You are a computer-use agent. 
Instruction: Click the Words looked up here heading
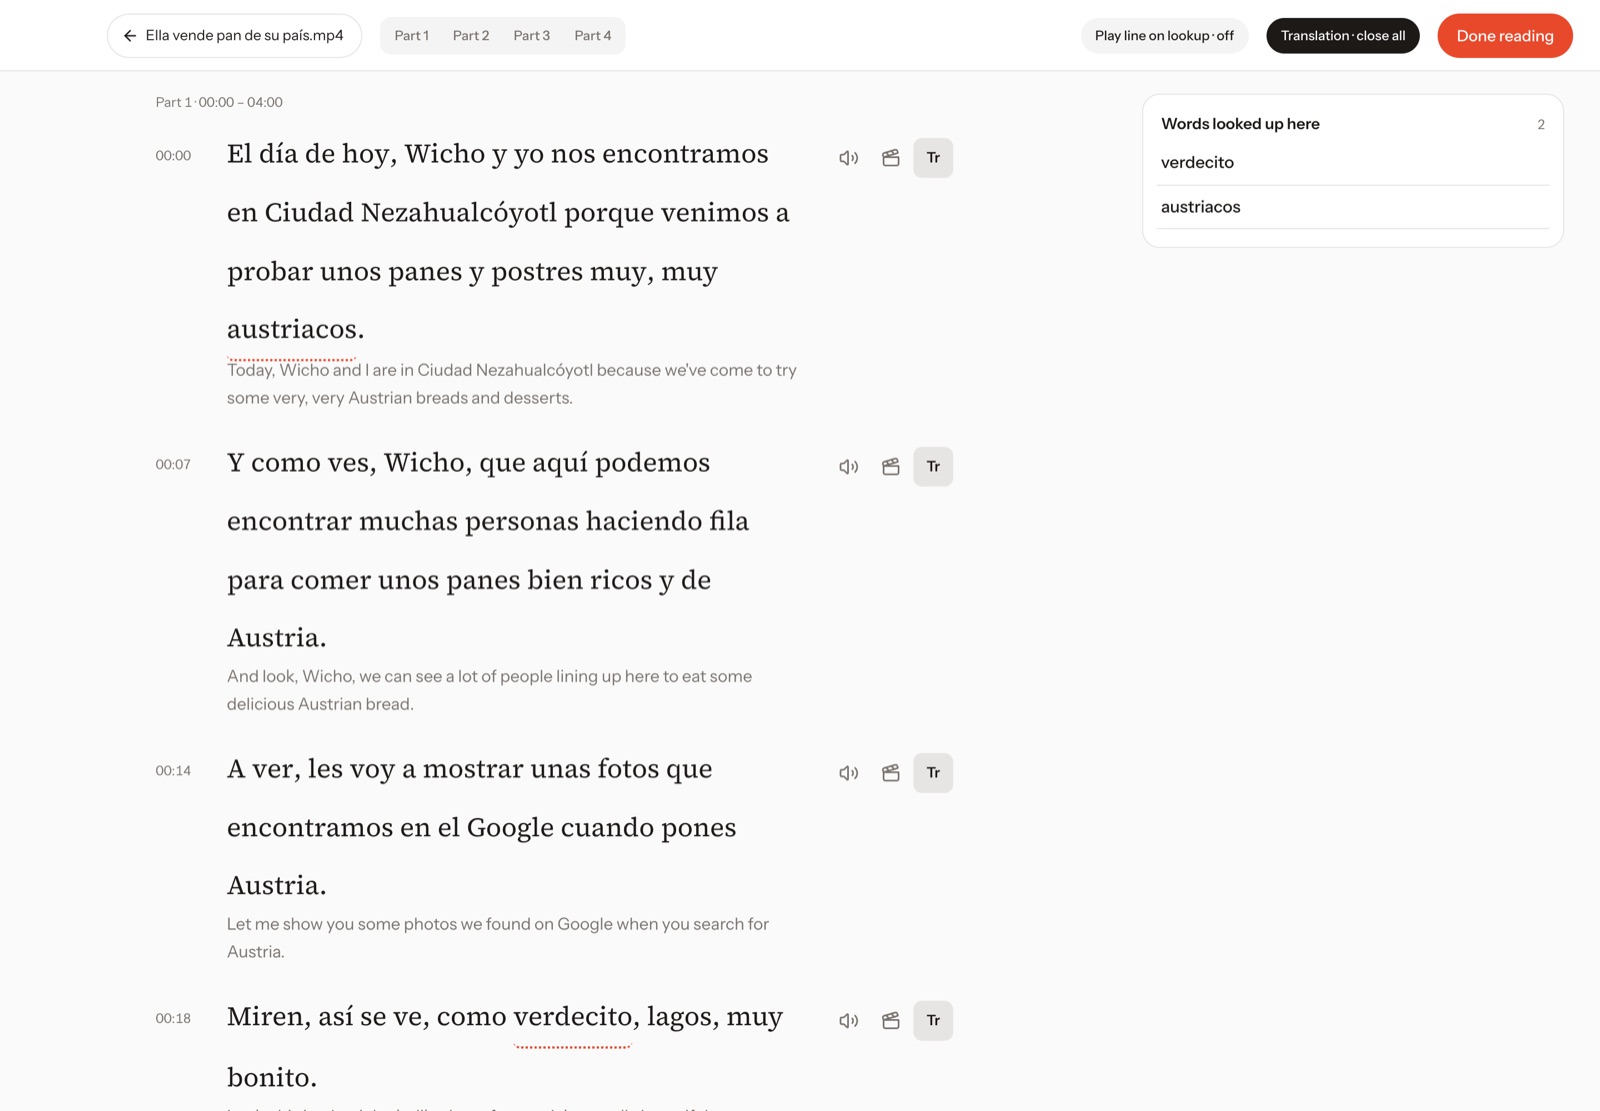(x=1240, y=124)
